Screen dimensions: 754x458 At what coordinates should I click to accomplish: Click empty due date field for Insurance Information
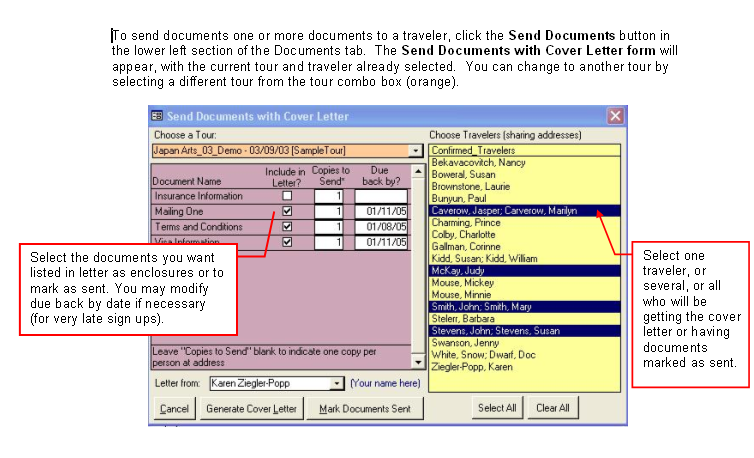(381, 196)
